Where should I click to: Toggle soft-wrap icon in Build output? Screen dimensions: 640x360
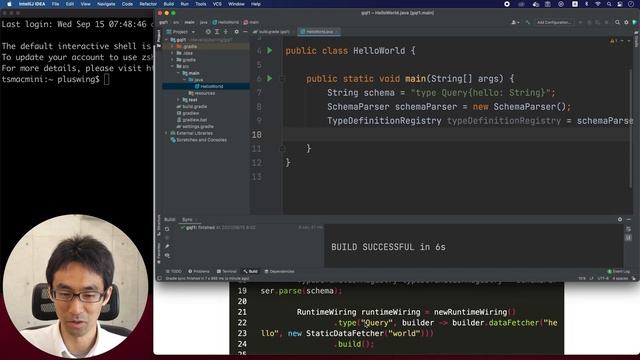point(628,229)
